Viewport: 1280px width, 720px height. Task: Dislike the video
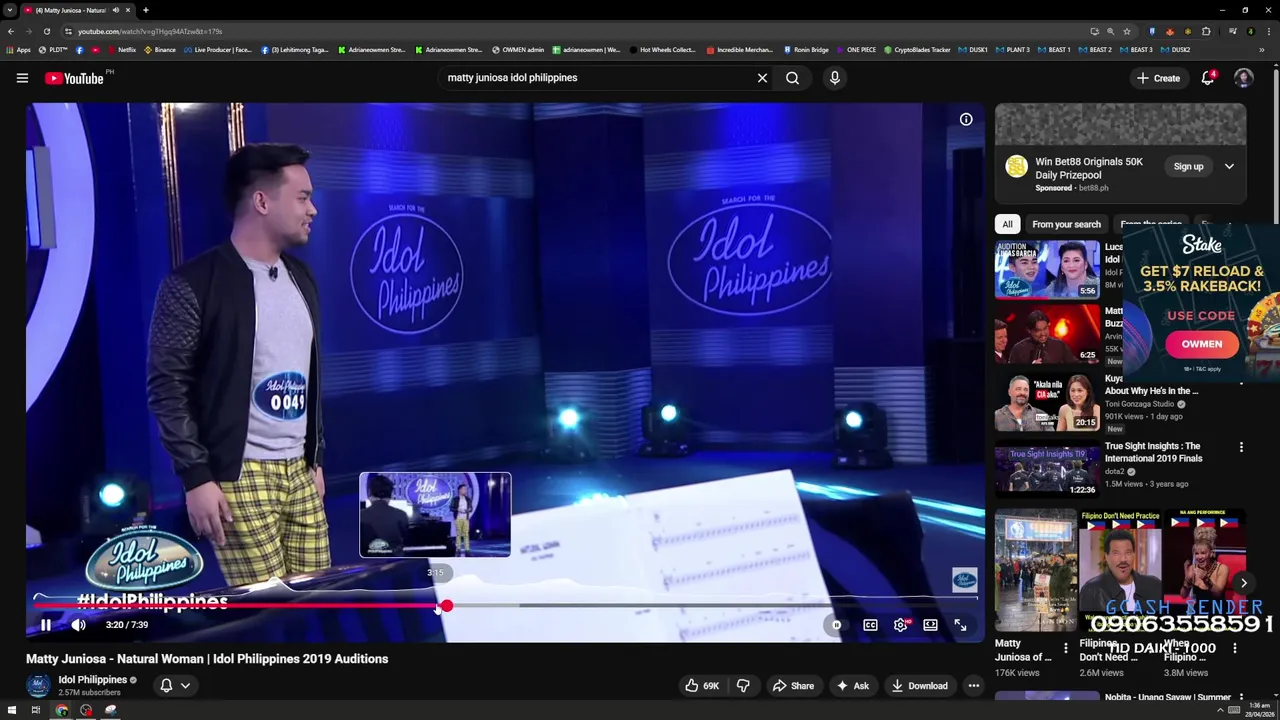(743, 686)
